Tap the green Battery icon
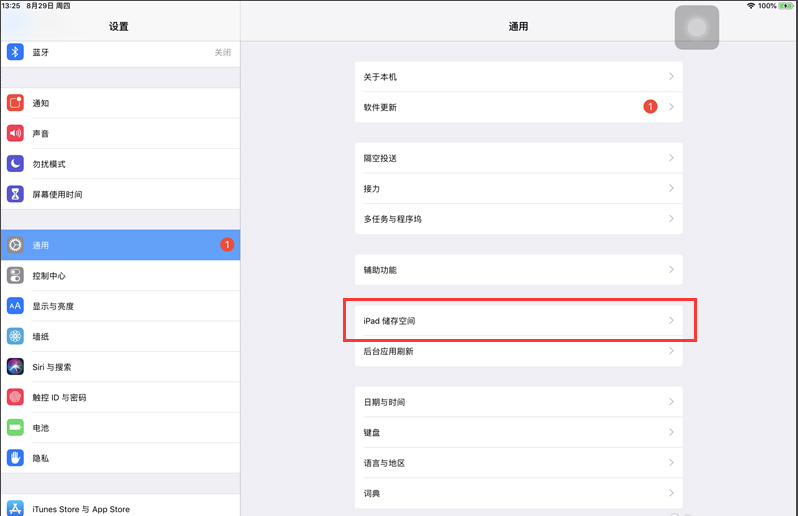 point(15,427)
